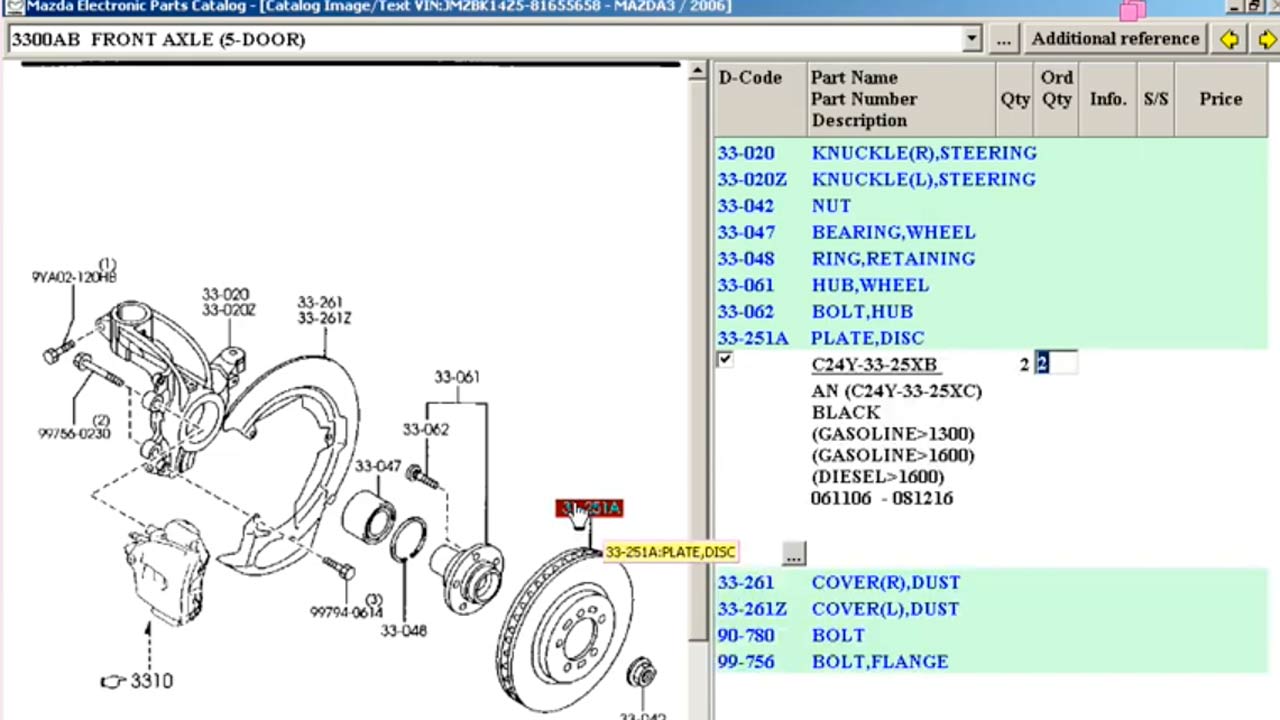The image size is (1280, 720).
Task: Click the Info. column header
Action: point(1107,99)
